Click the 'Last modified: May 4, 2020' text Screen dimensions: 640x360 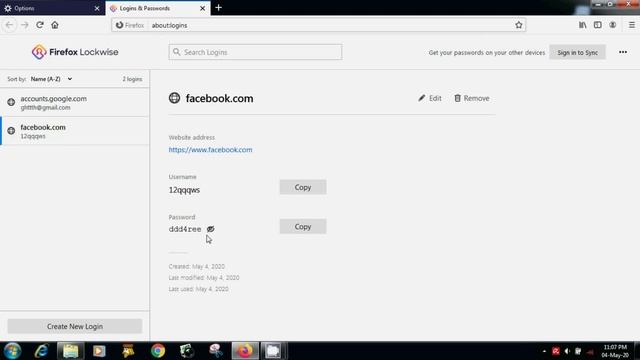click(x=204, y=278)
